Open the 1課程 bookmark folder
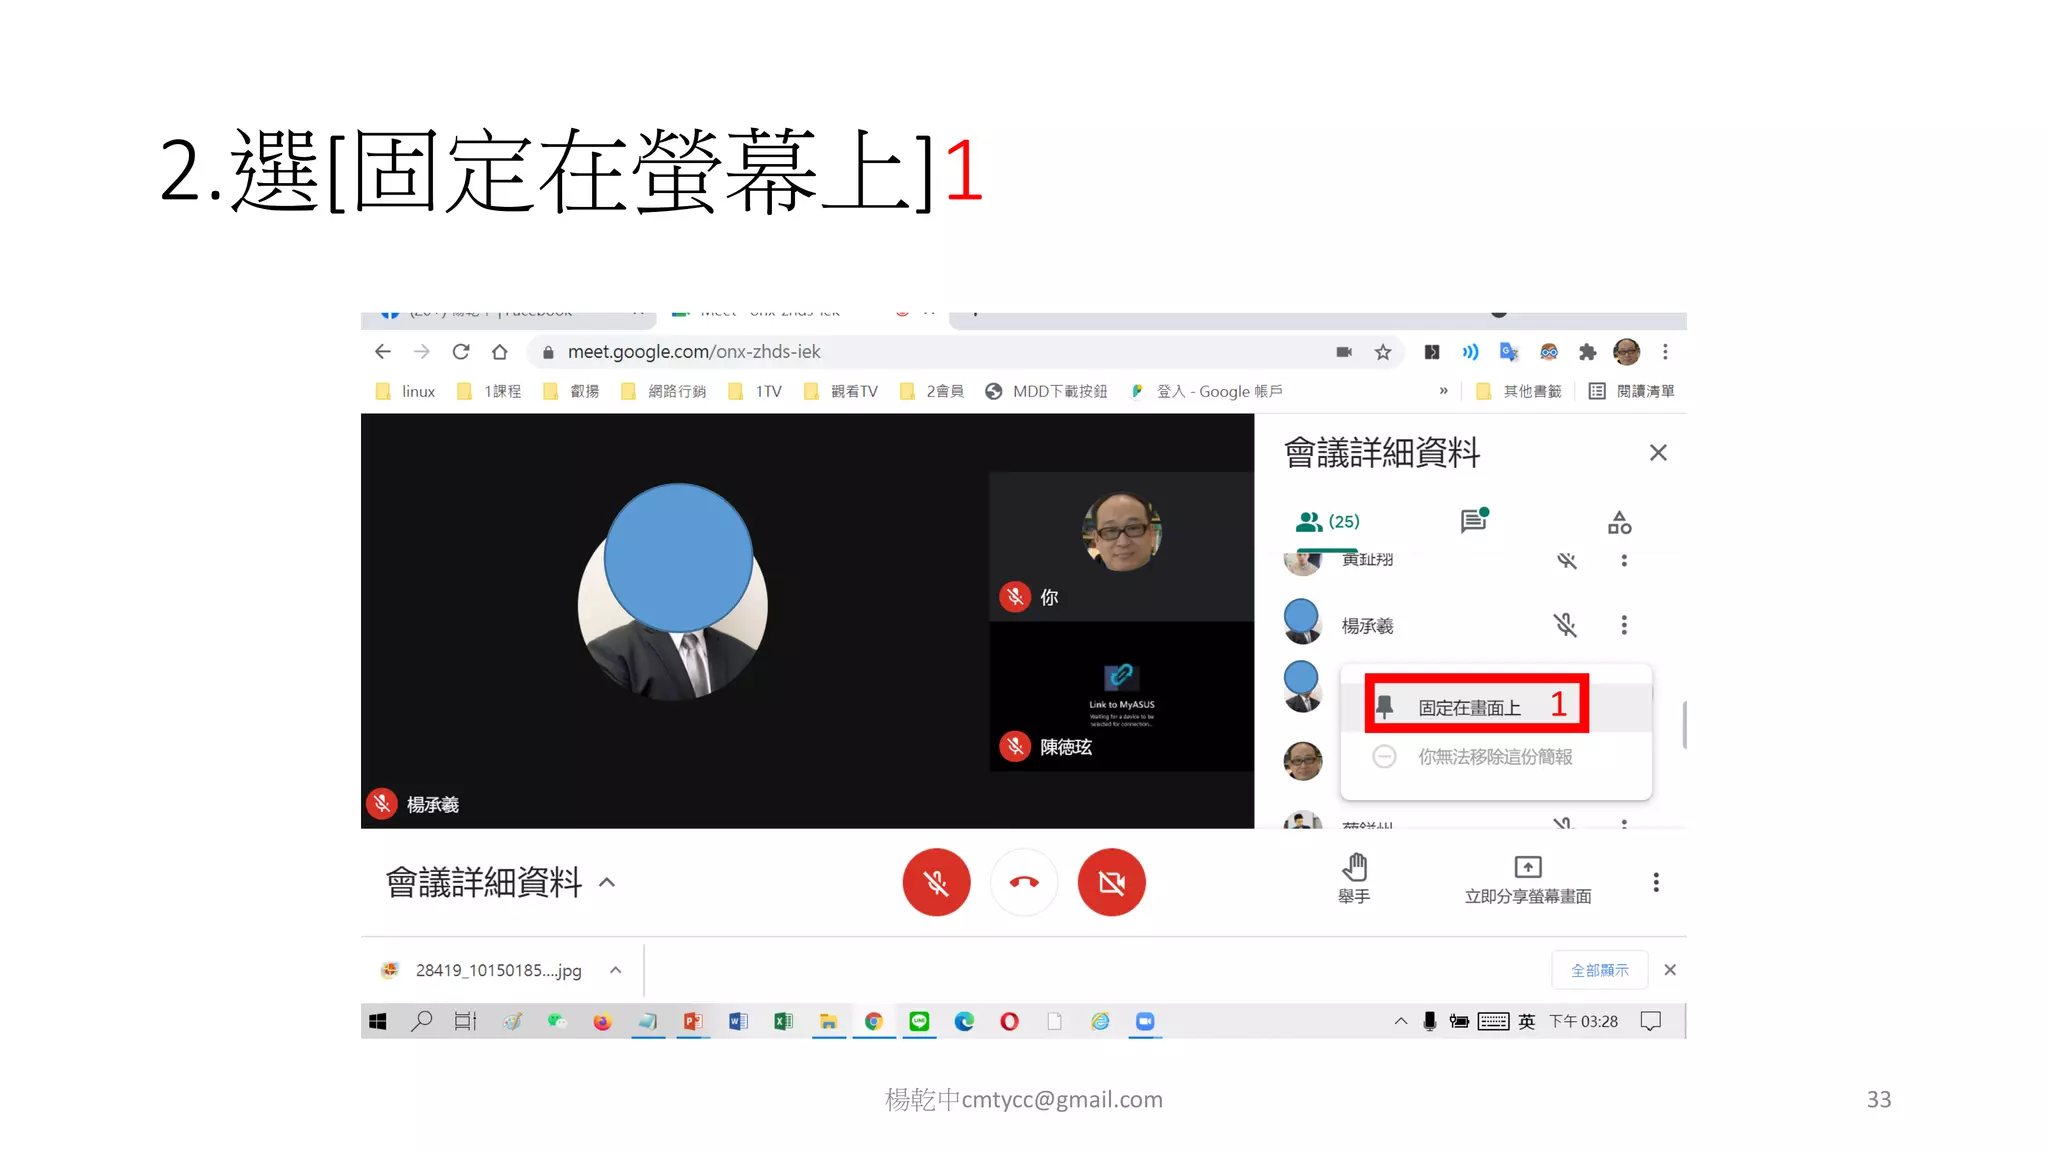The width and height of the screenshot is (2048, 1152). point(489,391)
